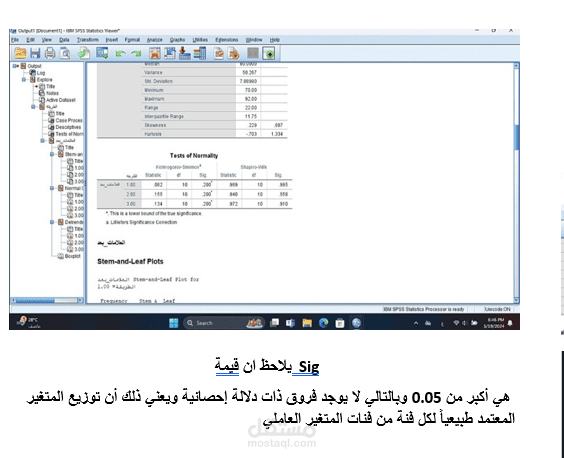Select Log item in outline tree
The width and height of the screenshot is (564, 458).
pyautogui.click(x=41, y=73)
